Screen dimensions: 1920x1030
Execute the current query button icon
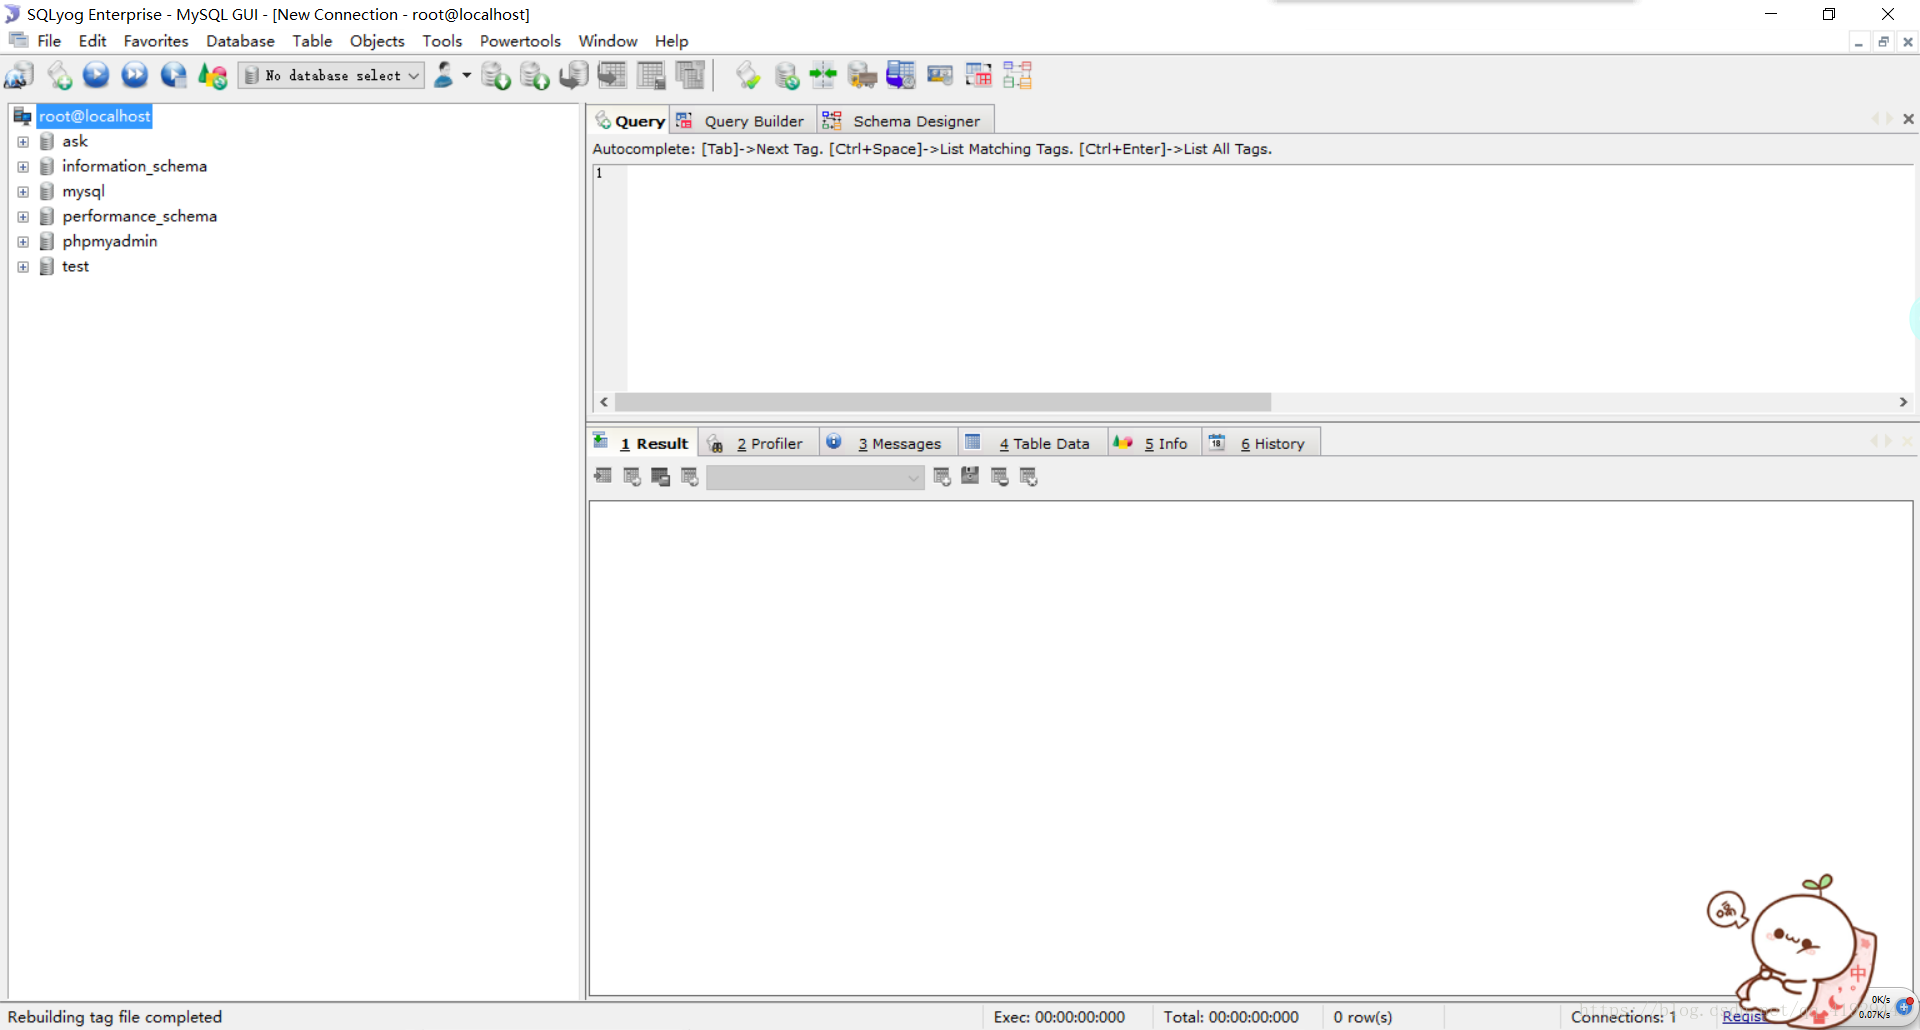(x=96, y=75)
